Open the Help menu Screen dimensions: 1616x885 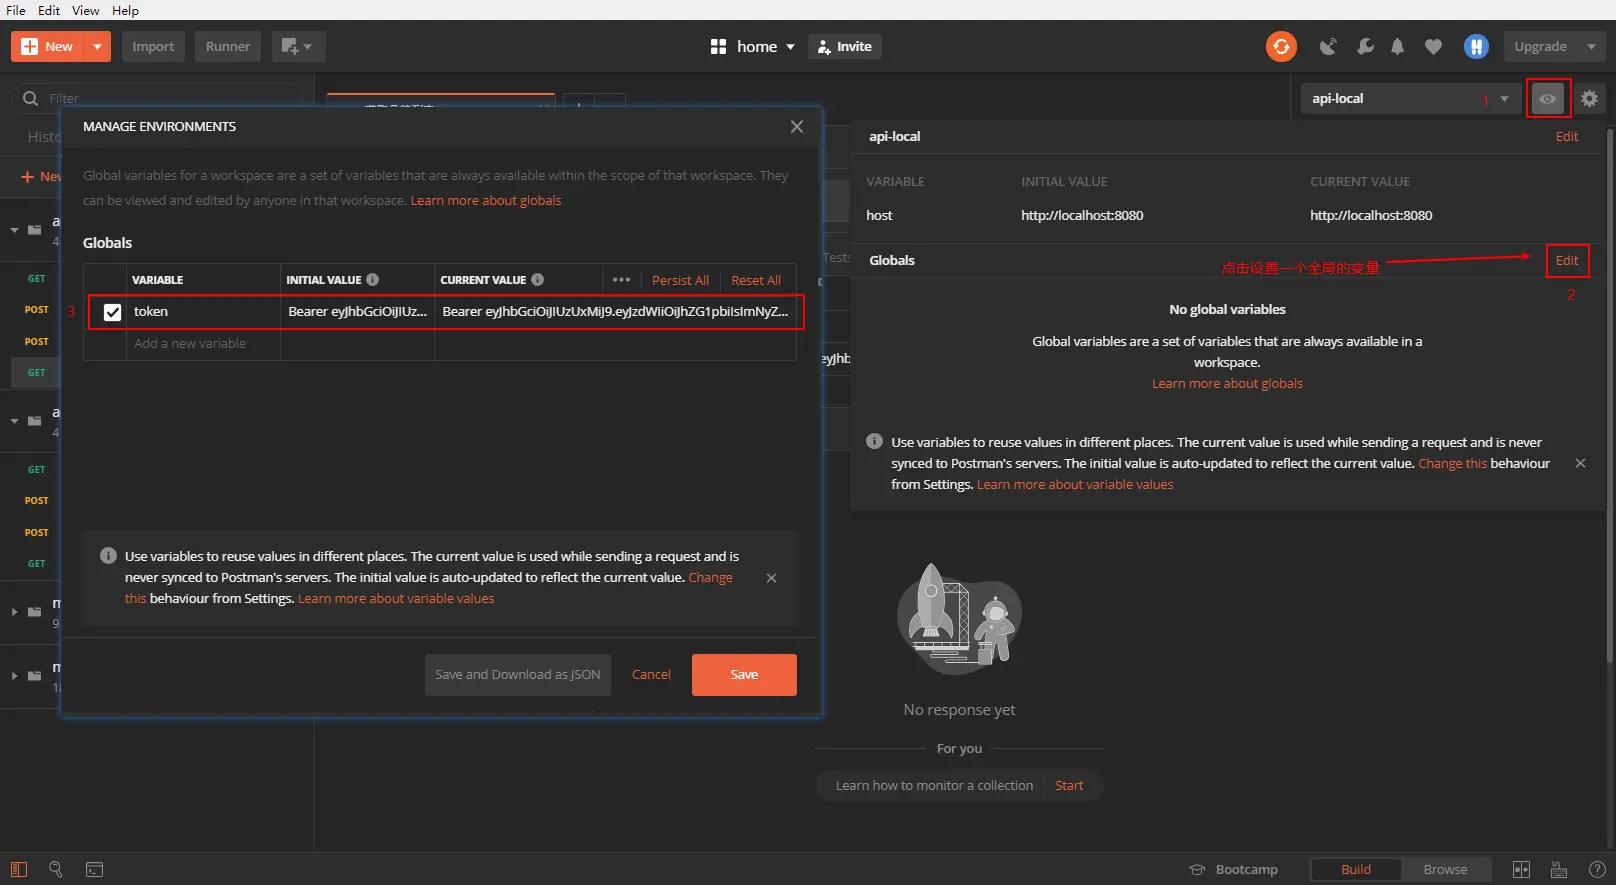point(125,10)
